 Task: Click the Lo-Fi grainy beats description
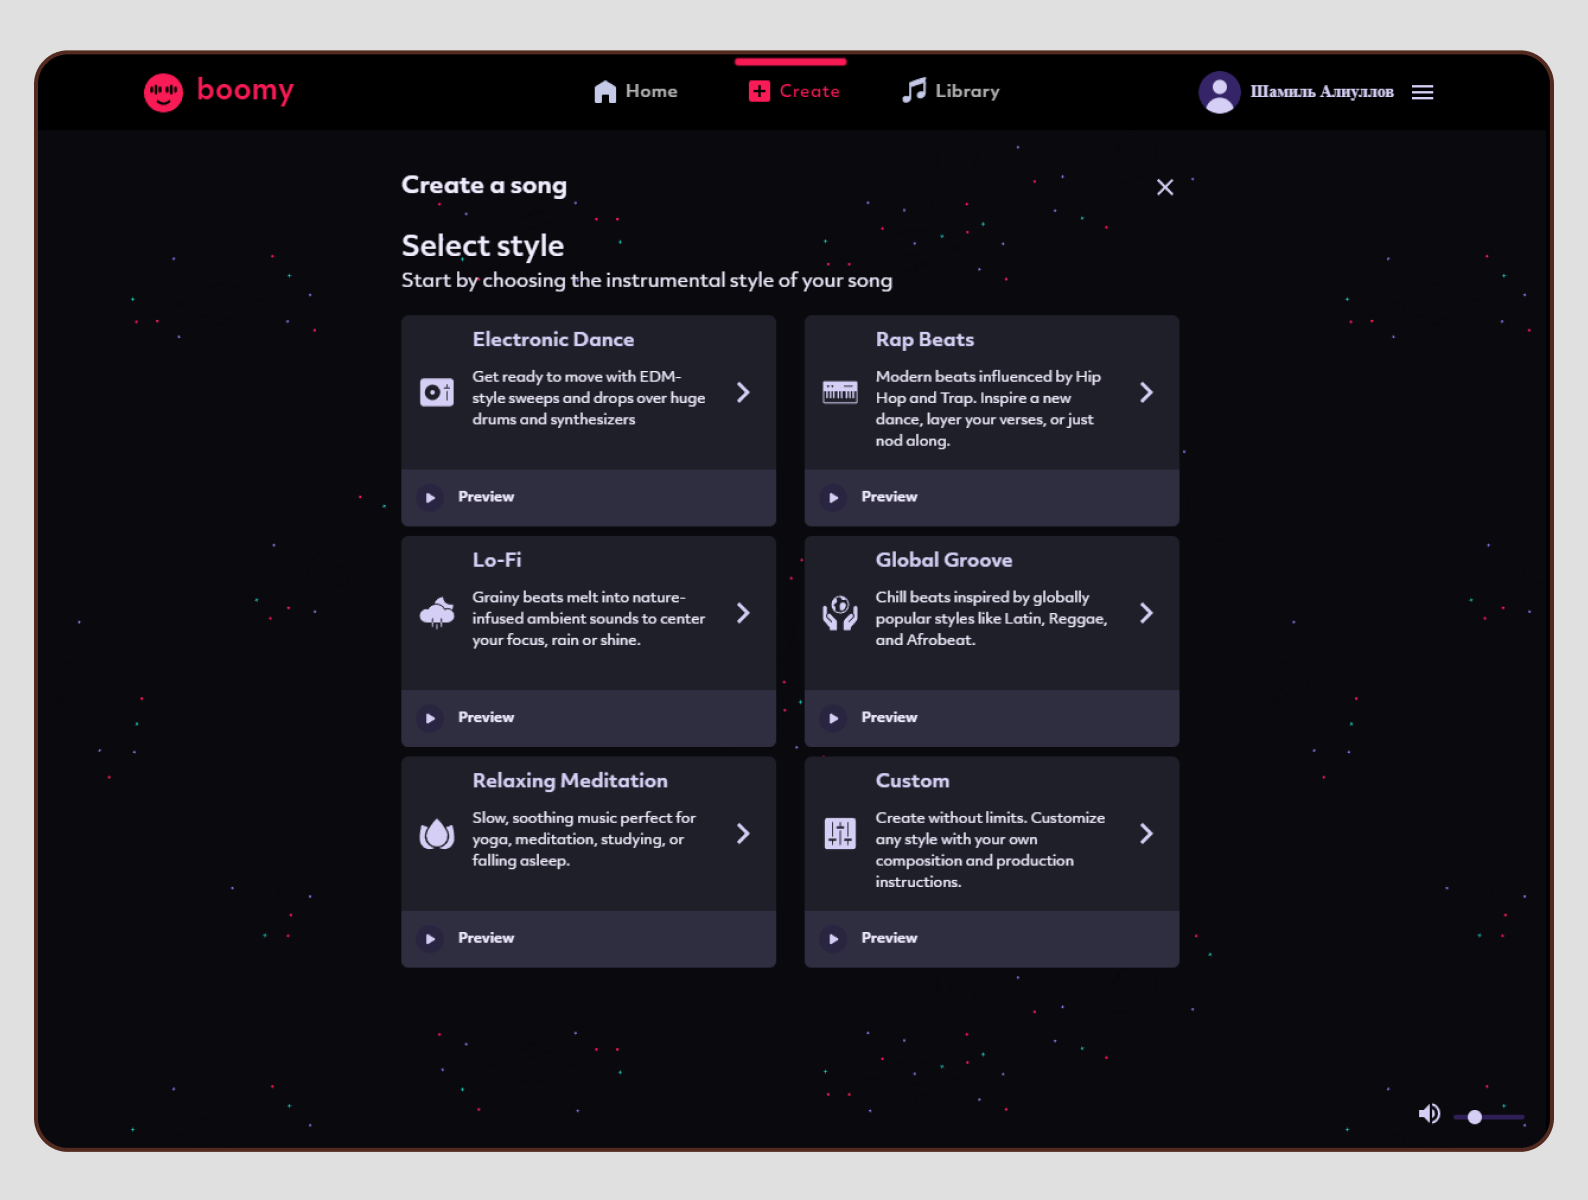coord(588,619)
